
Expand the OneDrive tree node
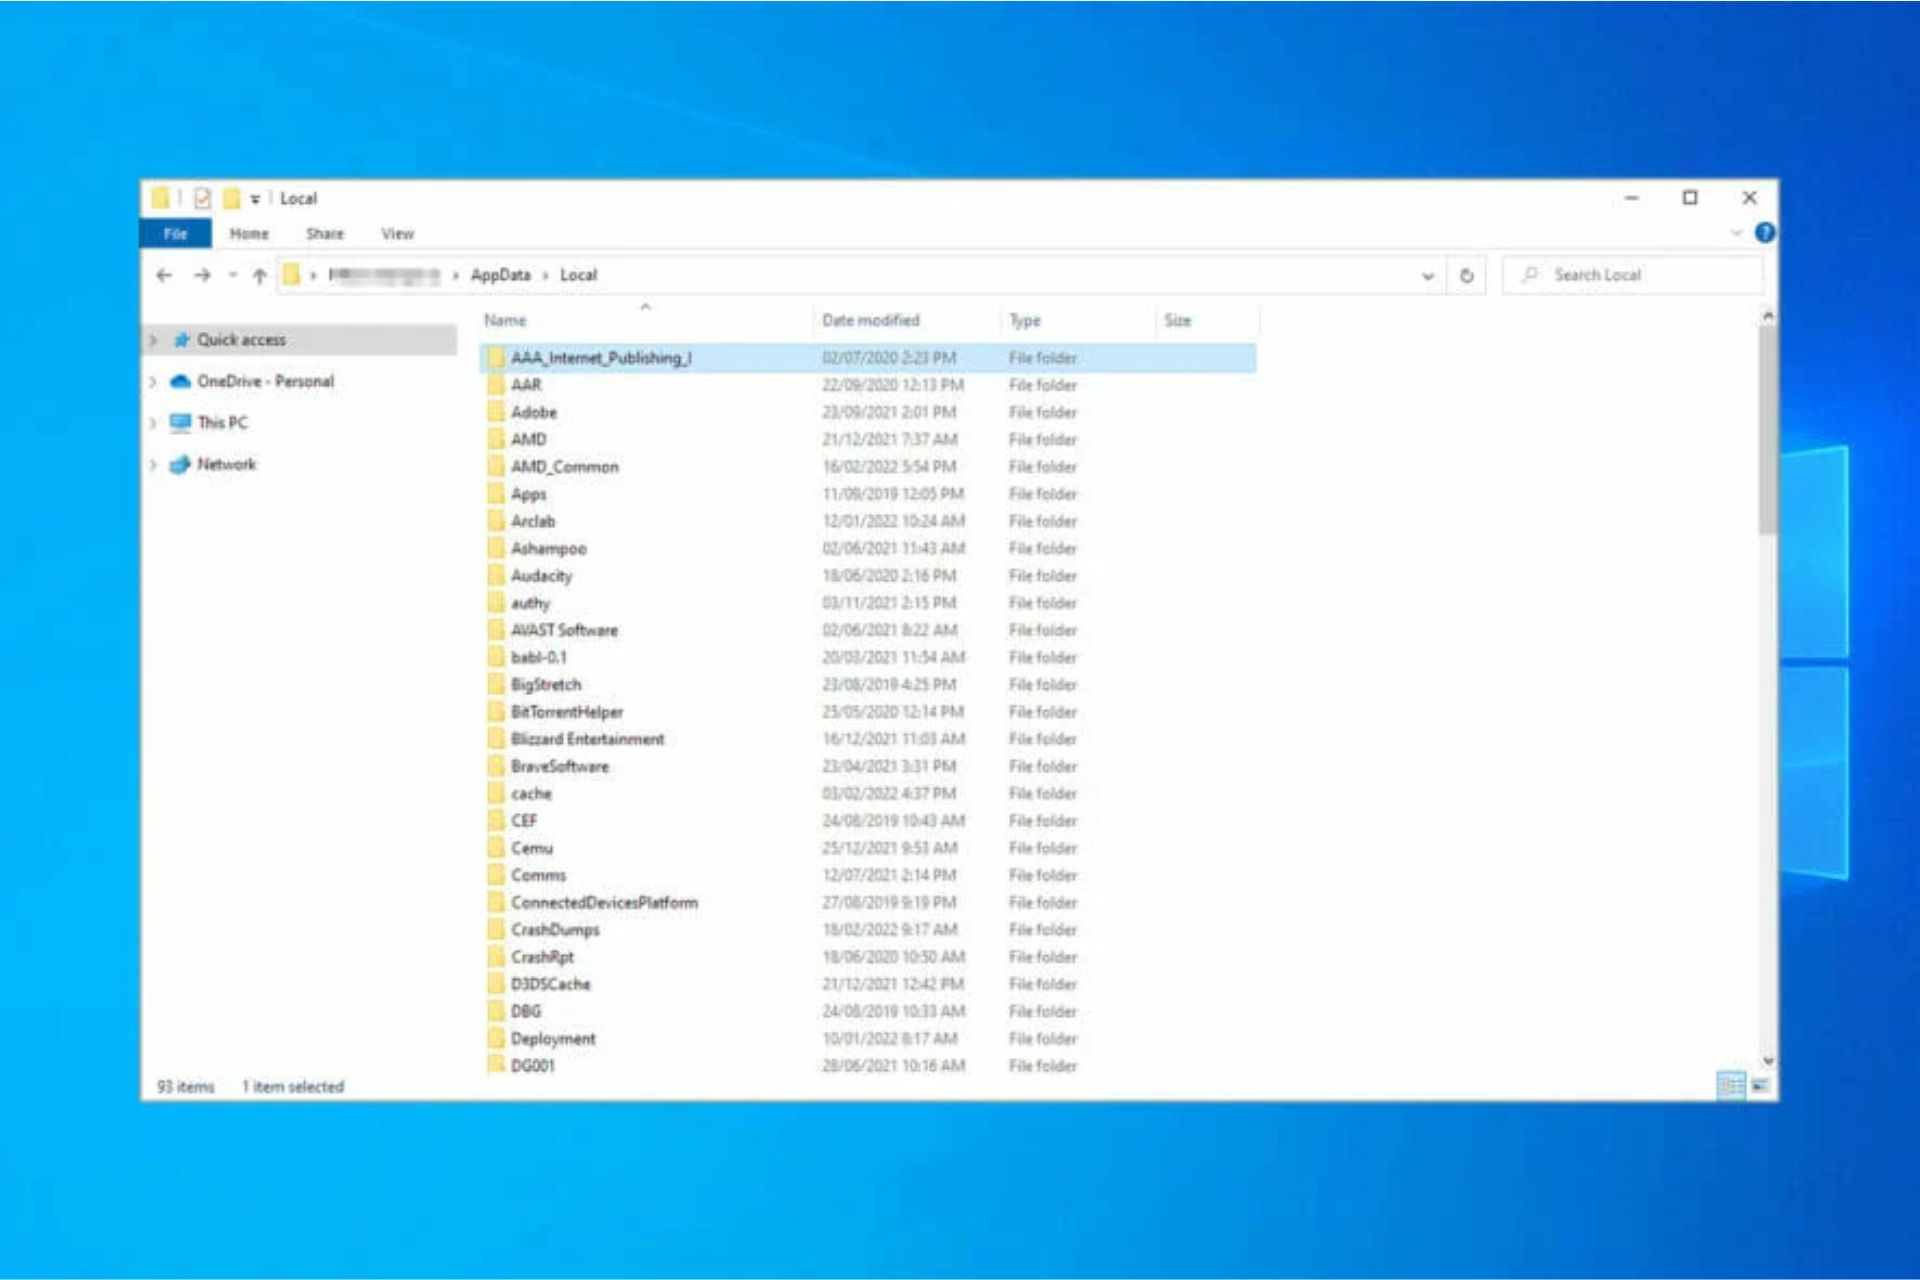pos(153,382)
